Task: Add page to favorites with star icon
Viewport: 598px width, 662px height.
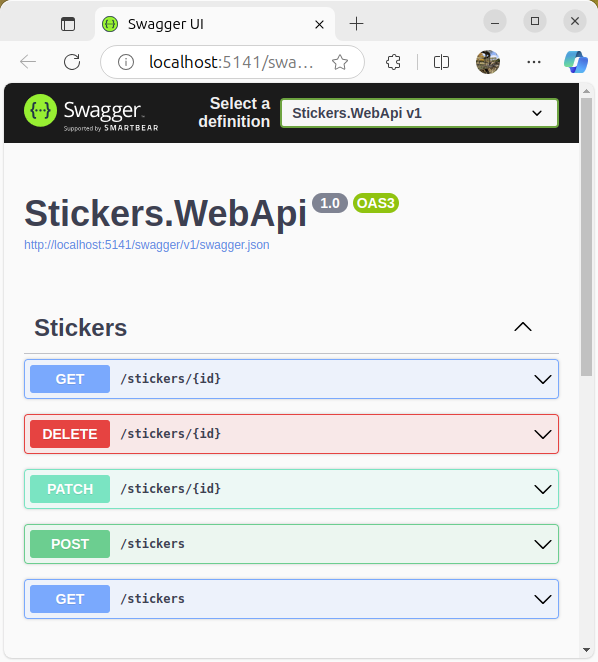Action: point(340,62)
